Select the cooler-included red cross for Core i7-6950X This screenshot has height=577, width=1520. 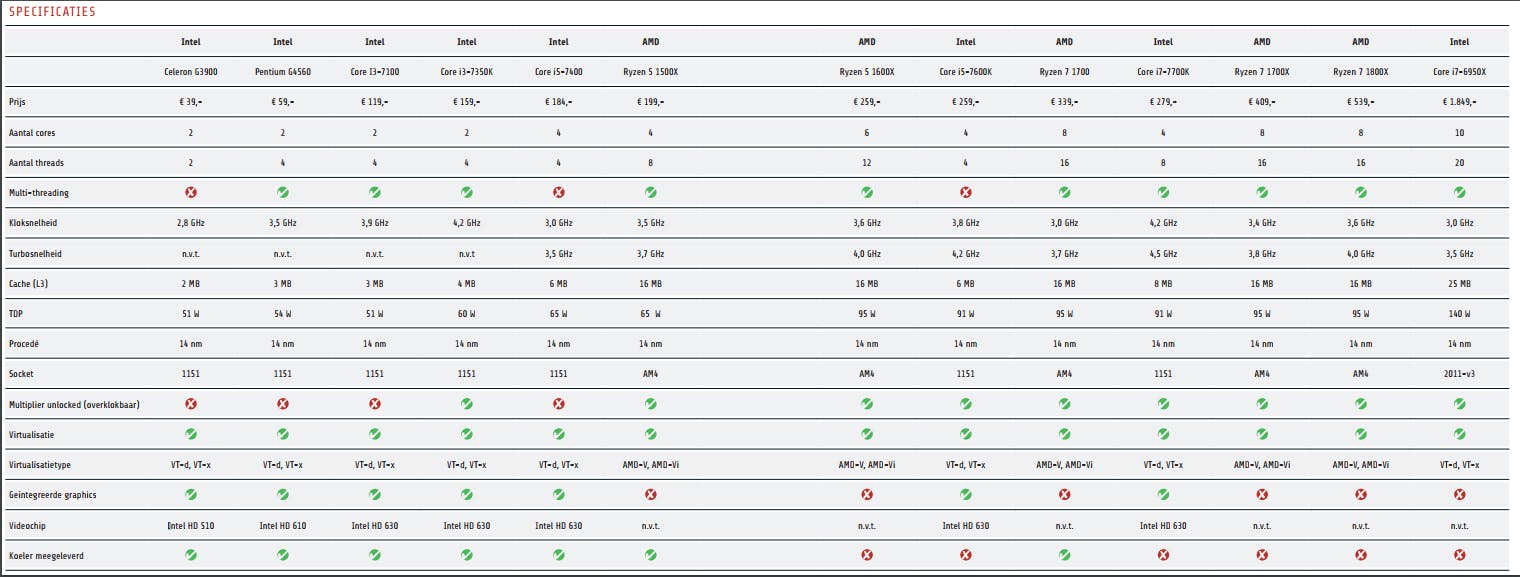point(1460,555)
